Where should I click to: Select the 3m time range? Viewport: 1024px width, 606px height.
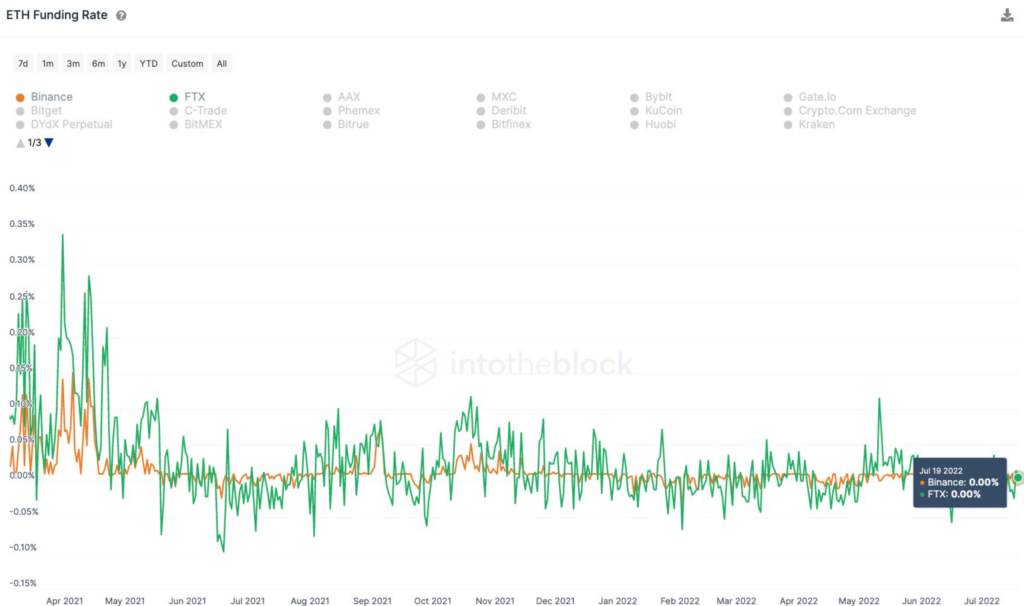click(x=73, y=63)
